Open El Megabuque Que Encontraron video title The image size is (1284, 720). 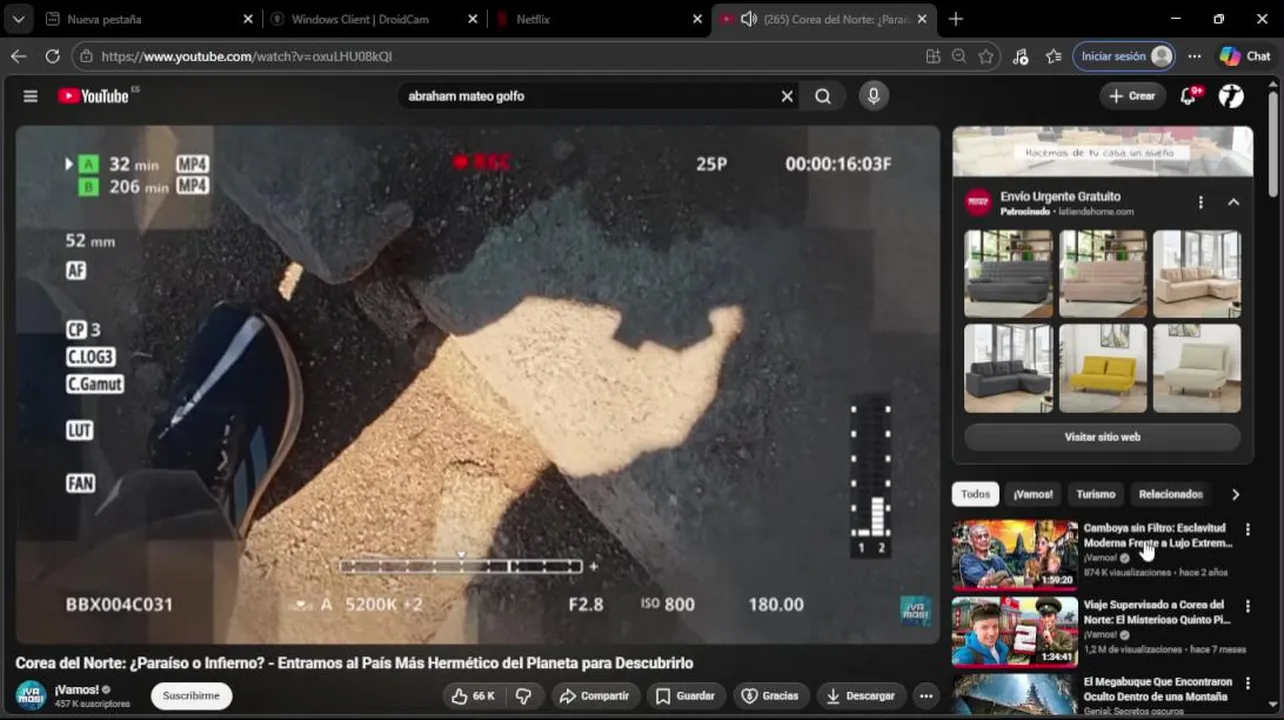click(1159, 689)
